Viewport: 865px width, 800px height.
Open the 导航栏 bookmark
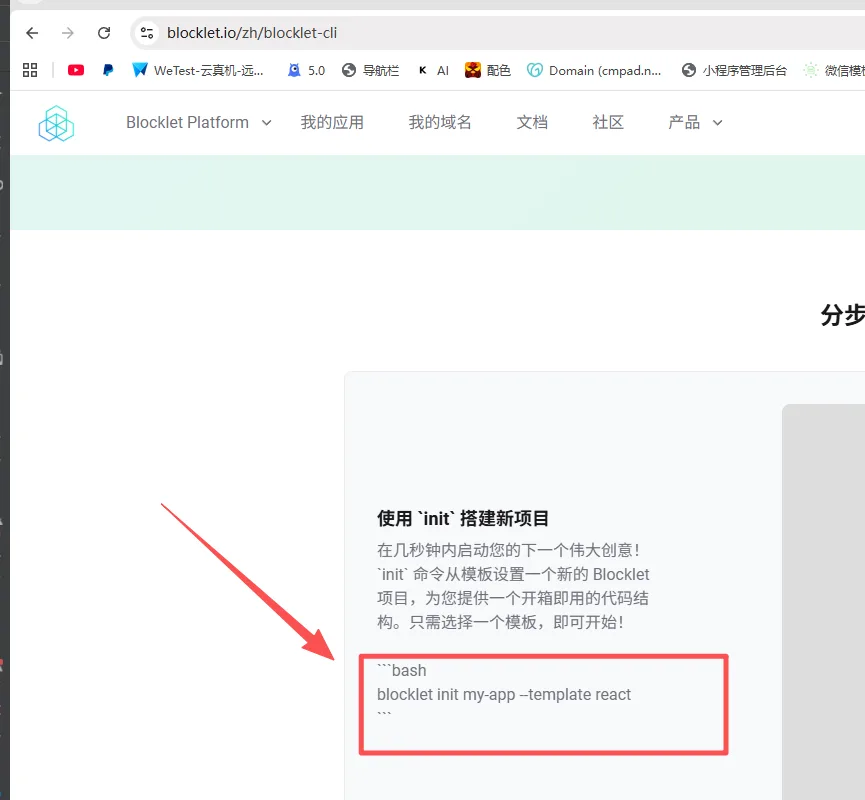(370, 70)
